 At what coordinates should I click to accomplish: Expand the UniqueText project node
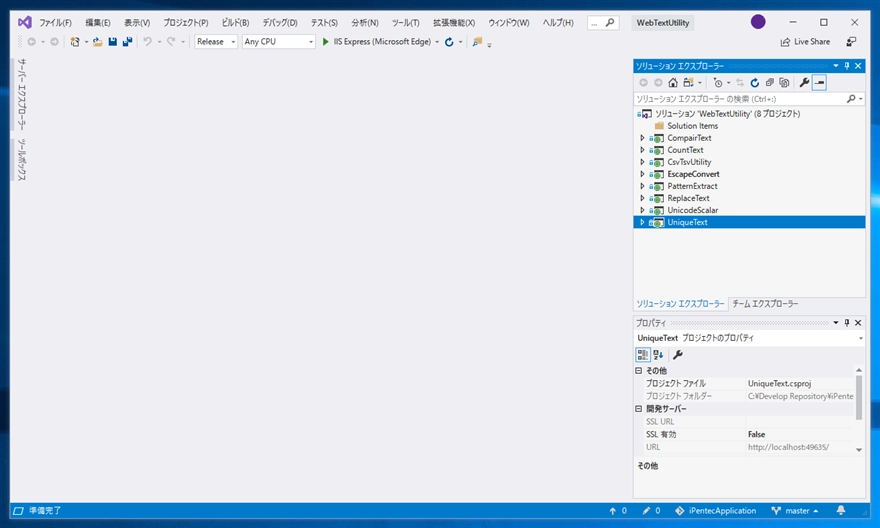pos(643,222)
